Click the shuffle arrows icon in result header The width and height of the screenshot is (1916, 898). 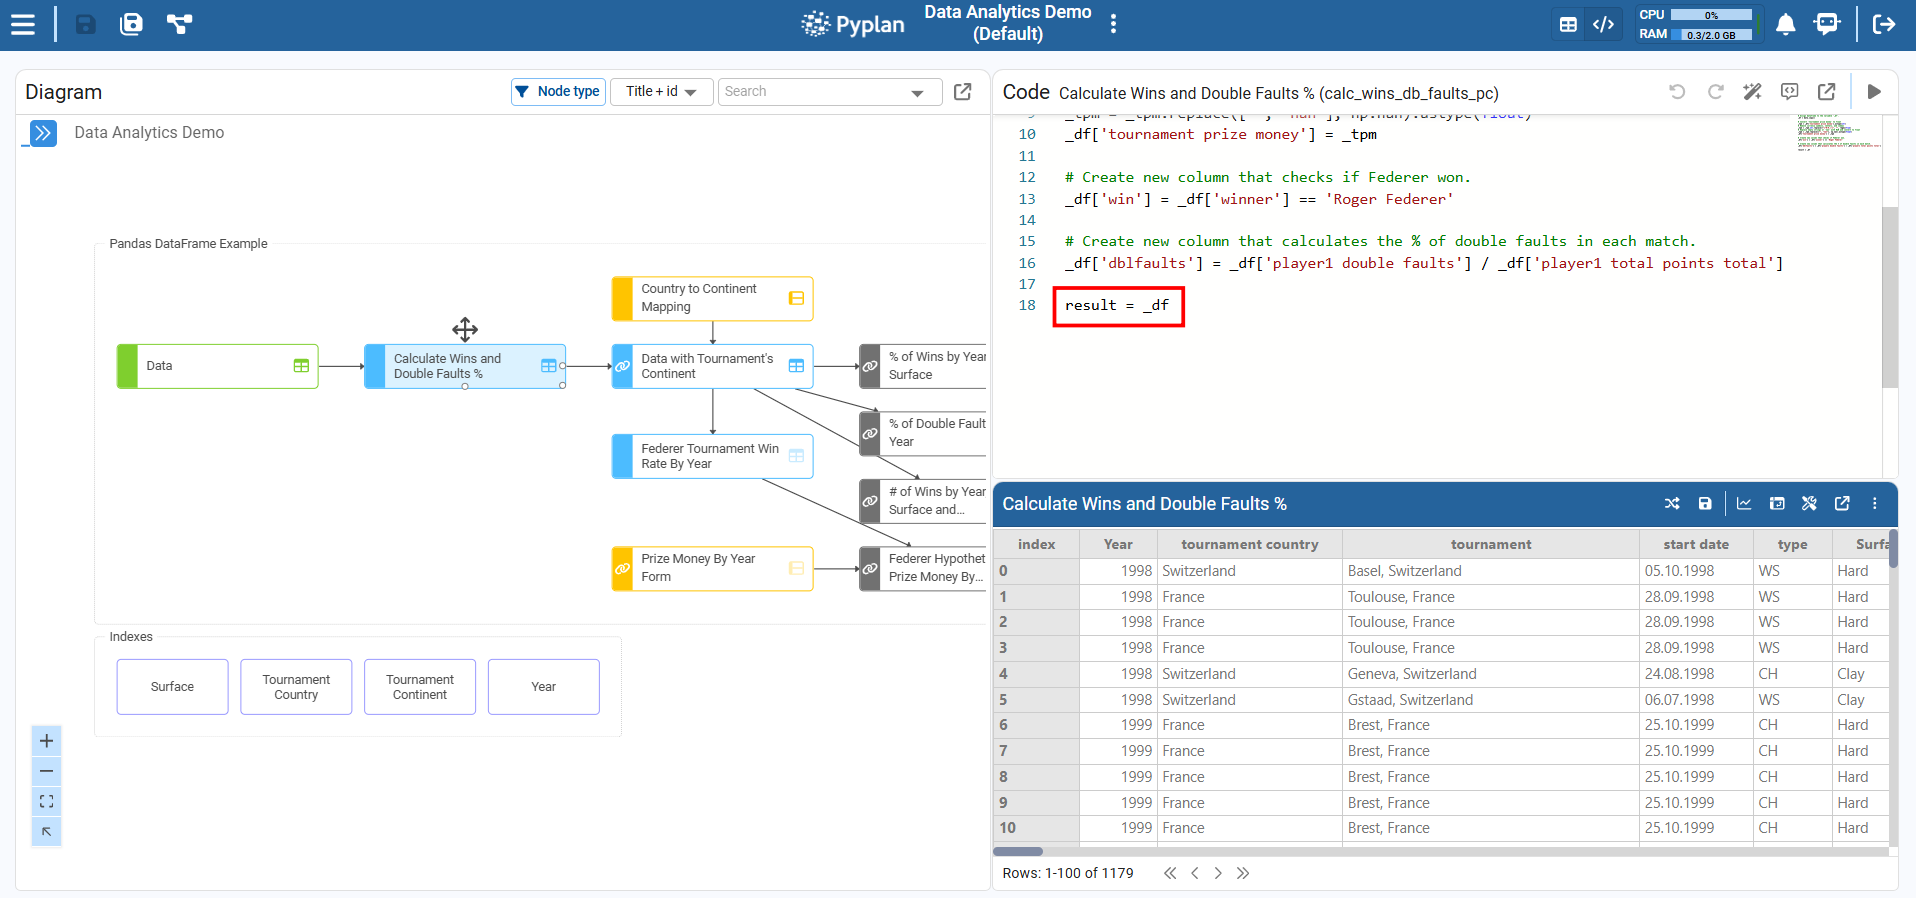pyautogui.click(x=1672, y=504)
